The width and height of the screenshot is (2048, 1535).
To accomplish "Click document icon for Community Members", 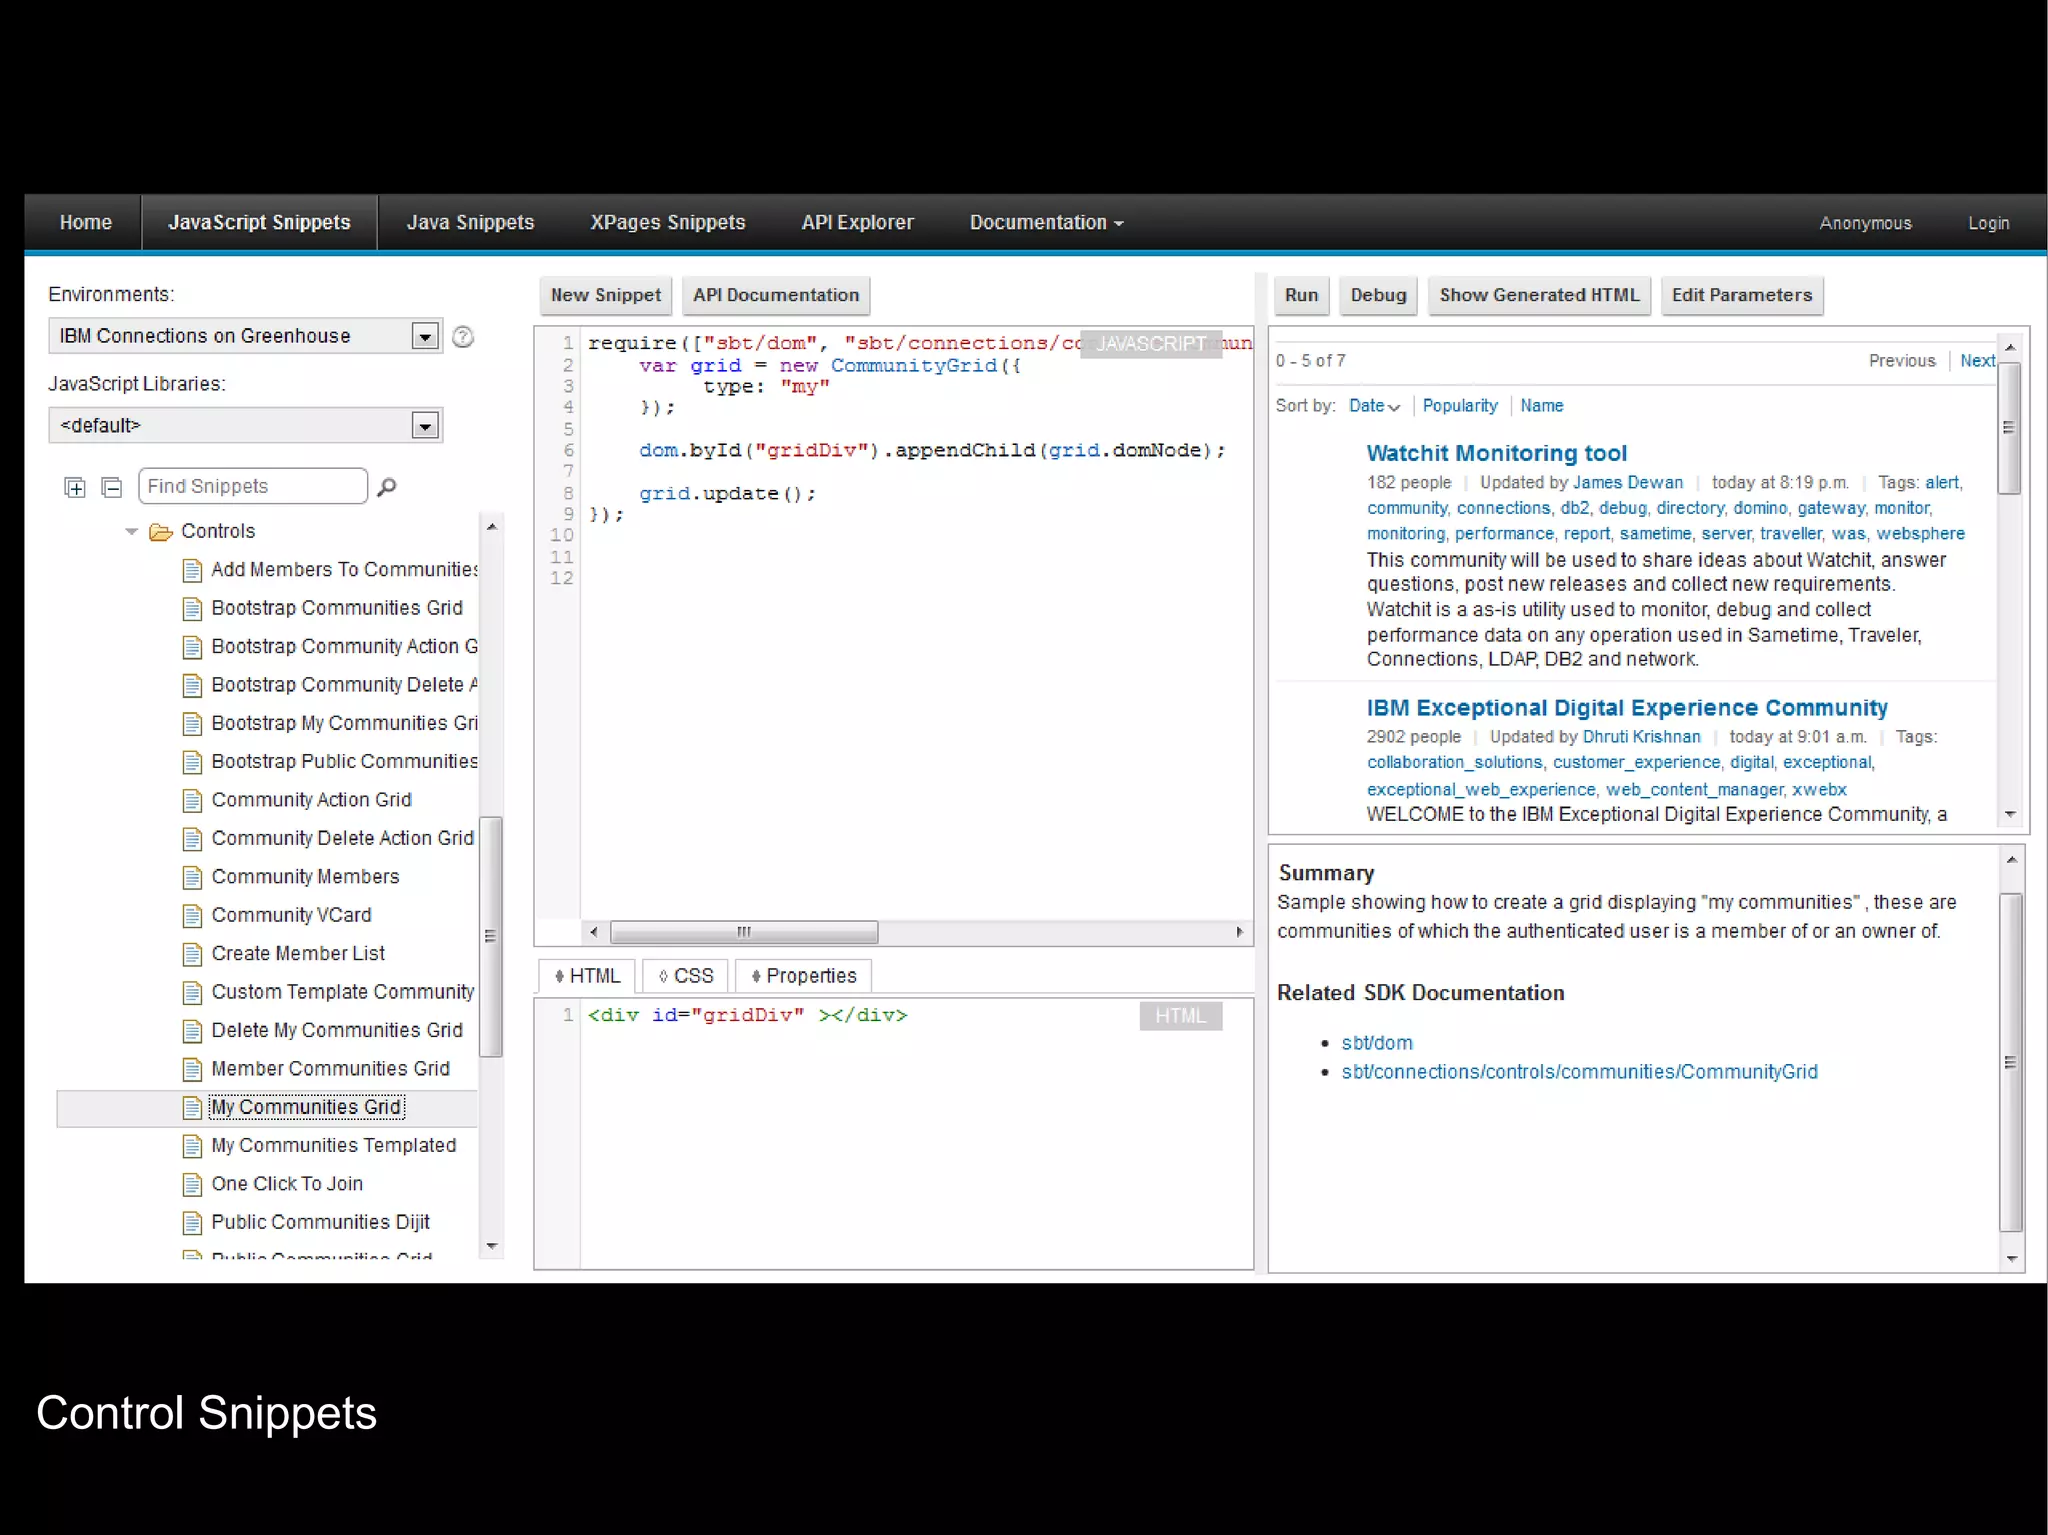I will point(193,878).
